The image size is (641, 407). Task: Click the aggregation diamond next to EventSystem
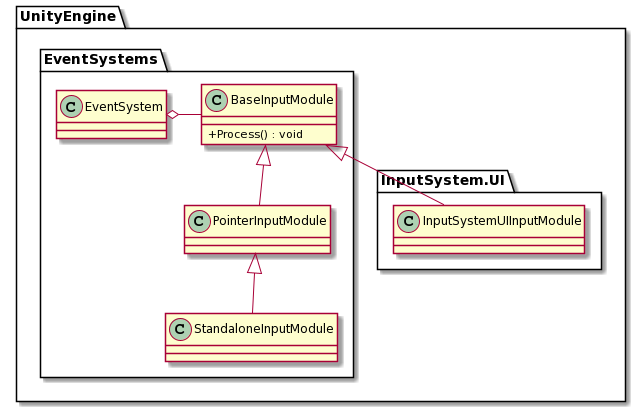[173, 114]
